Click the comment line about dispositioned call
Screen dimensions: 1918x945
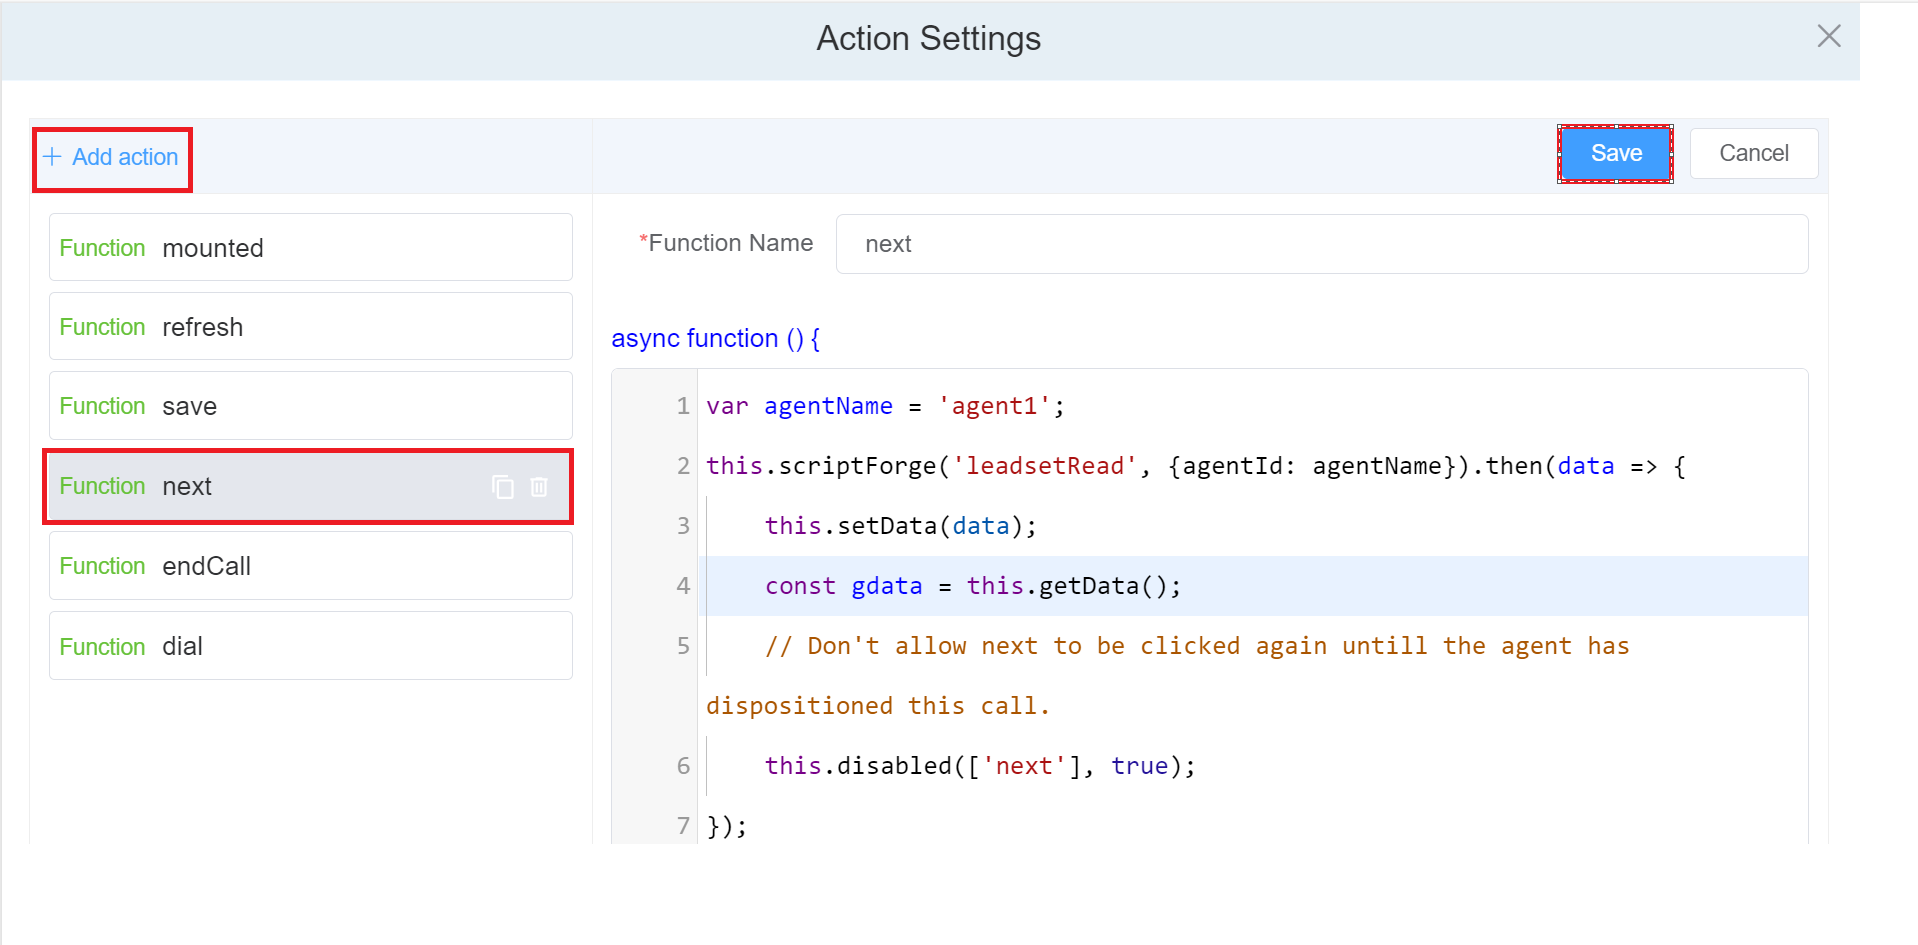click(x=1196, y=647)
